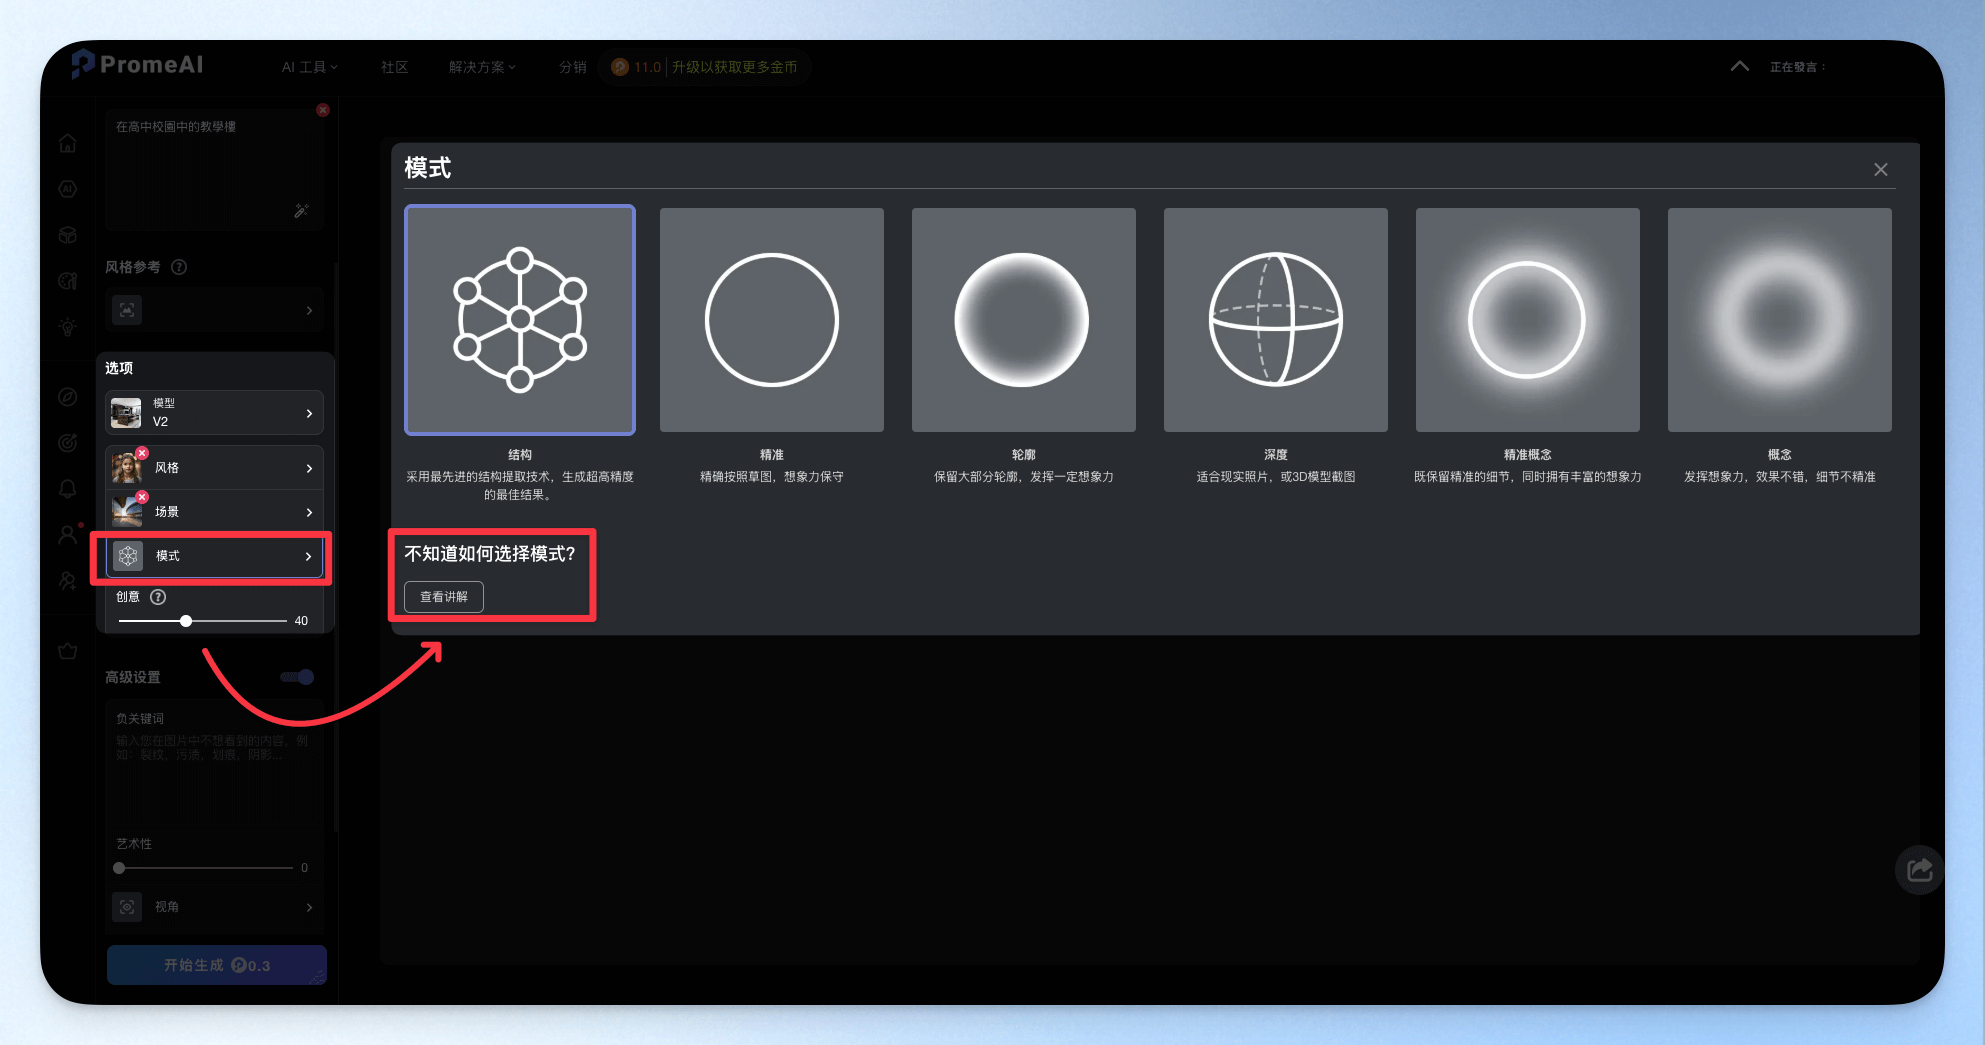Image resolution: width=1985 pixels, height=1045 pixels.
Task: Click the magic wand prompt enhance icon
Action: (x=301, y=210)
